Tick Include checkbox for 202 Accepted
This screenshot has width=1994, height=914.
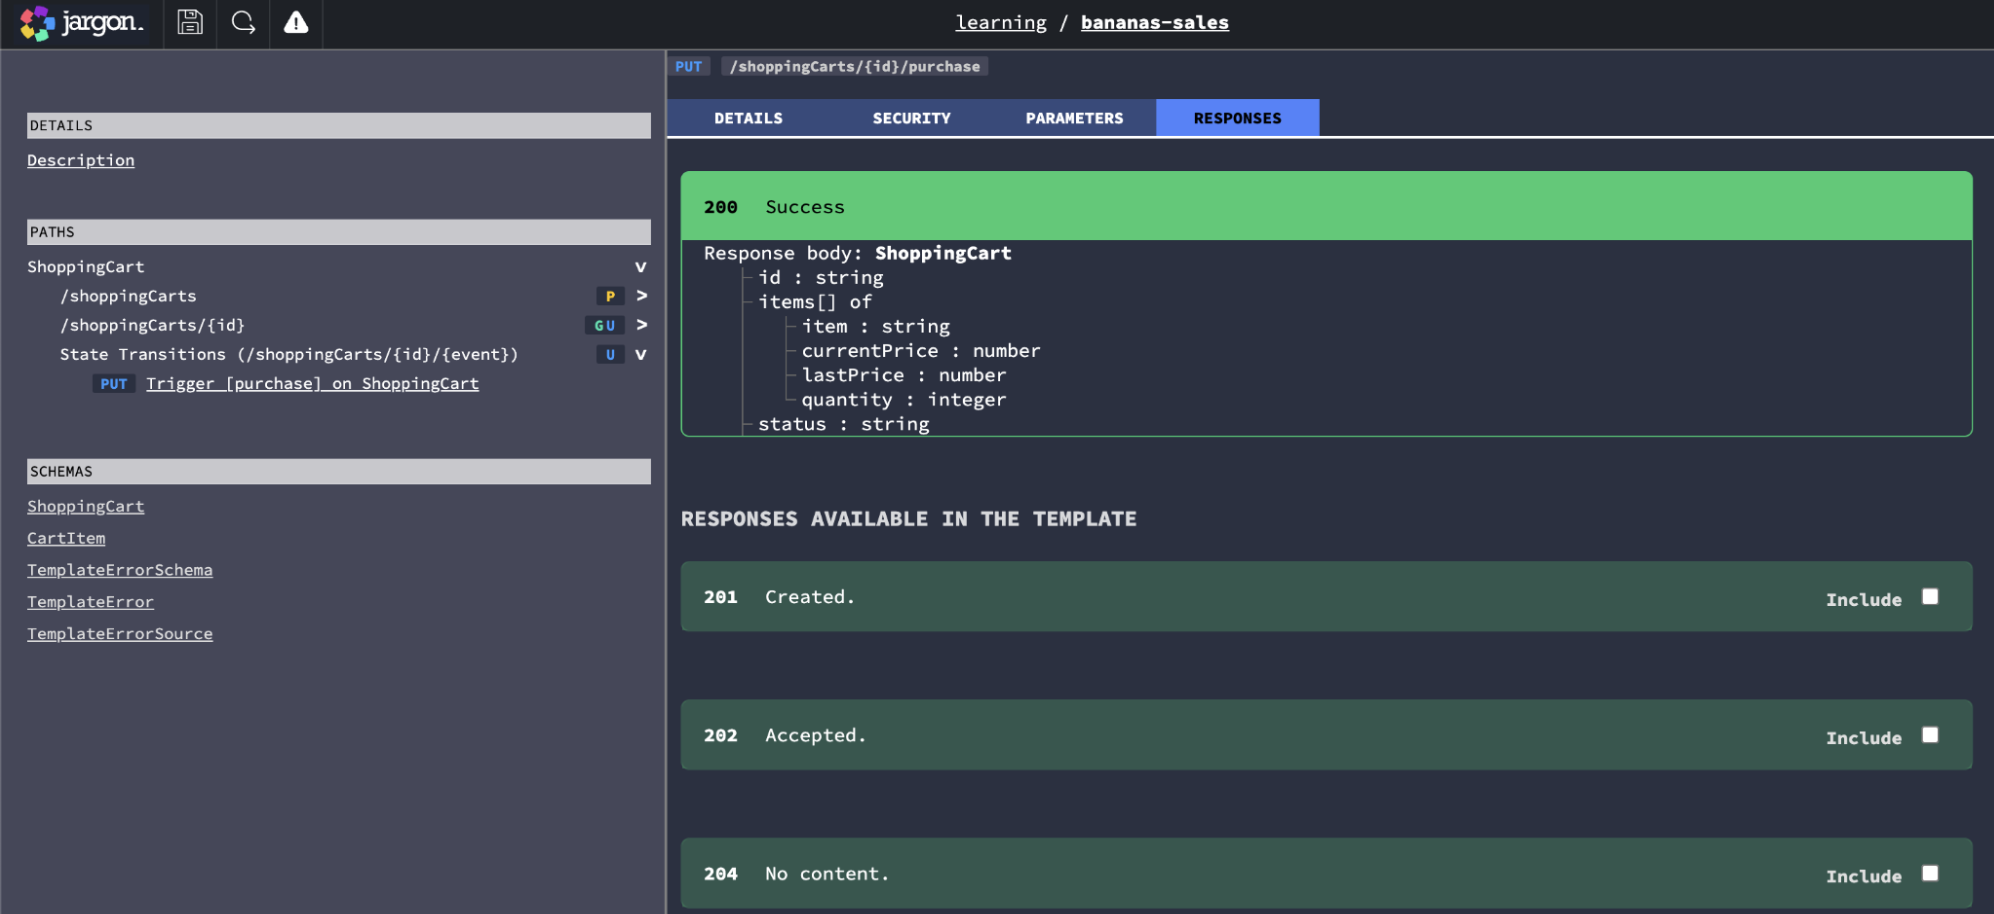pos(1930,735)
